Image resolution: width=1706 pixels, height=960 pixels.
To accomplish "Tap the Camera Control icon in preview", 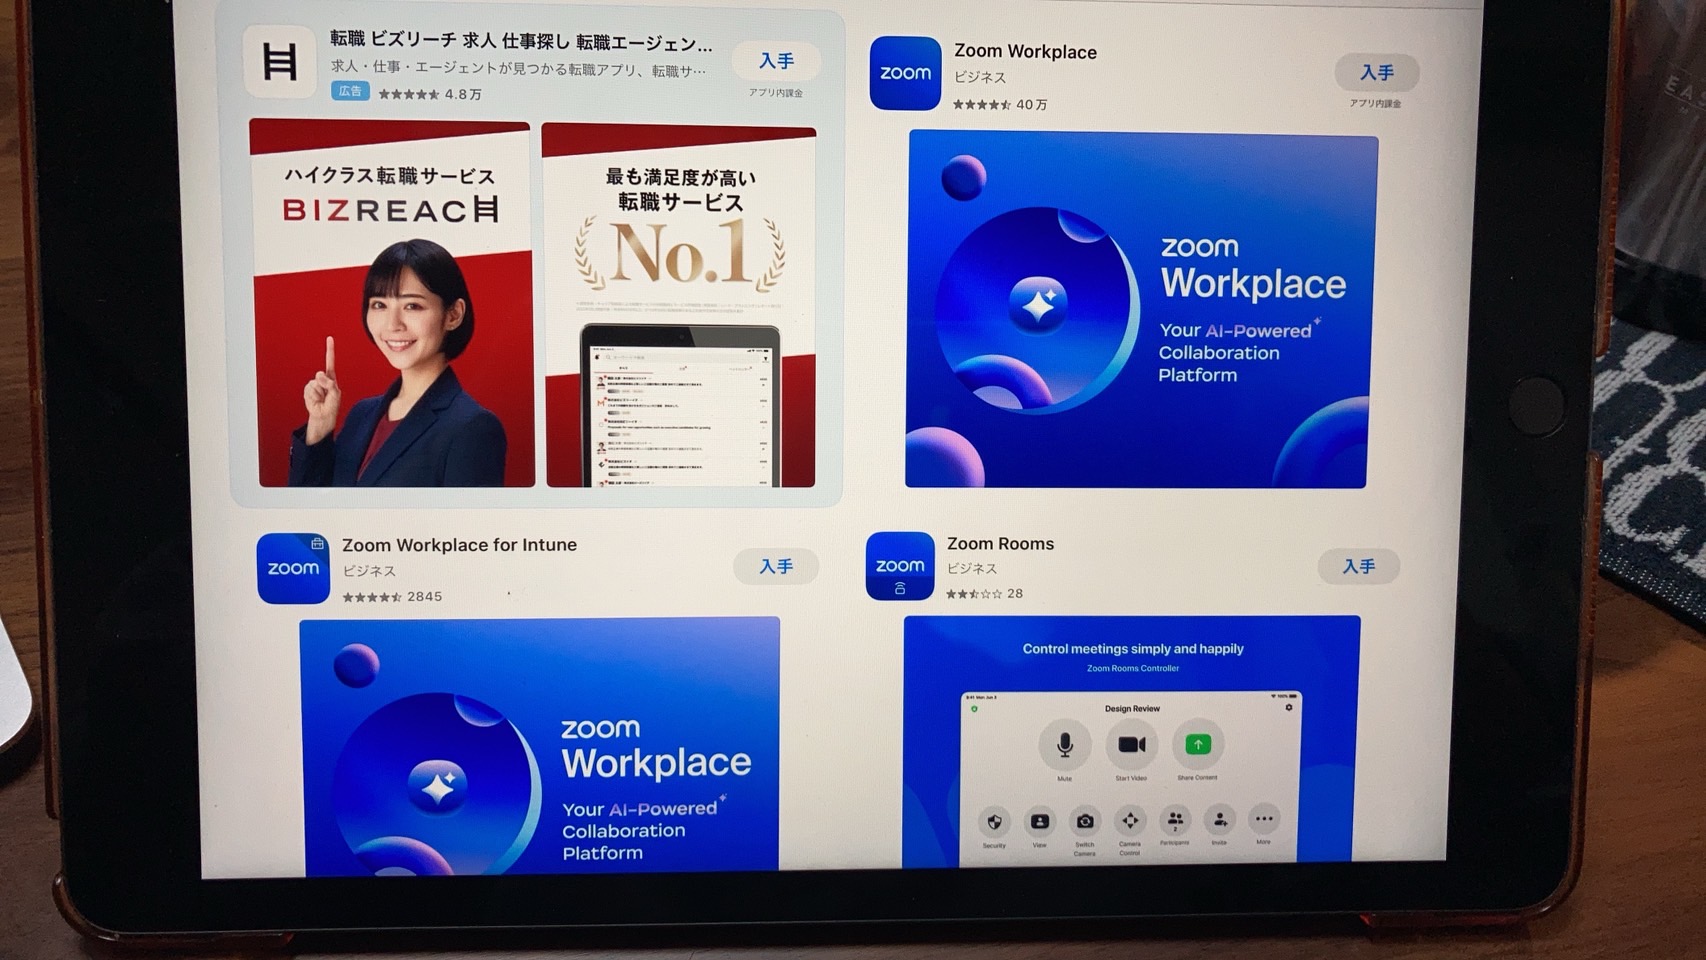I will pos(1130,821).
